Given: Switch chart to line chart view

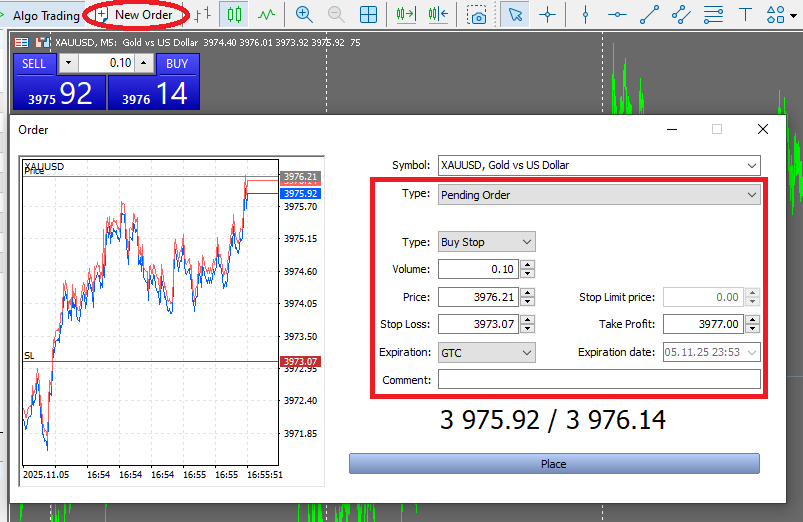Looking at the screenshot, I should [x=266, y=15].
